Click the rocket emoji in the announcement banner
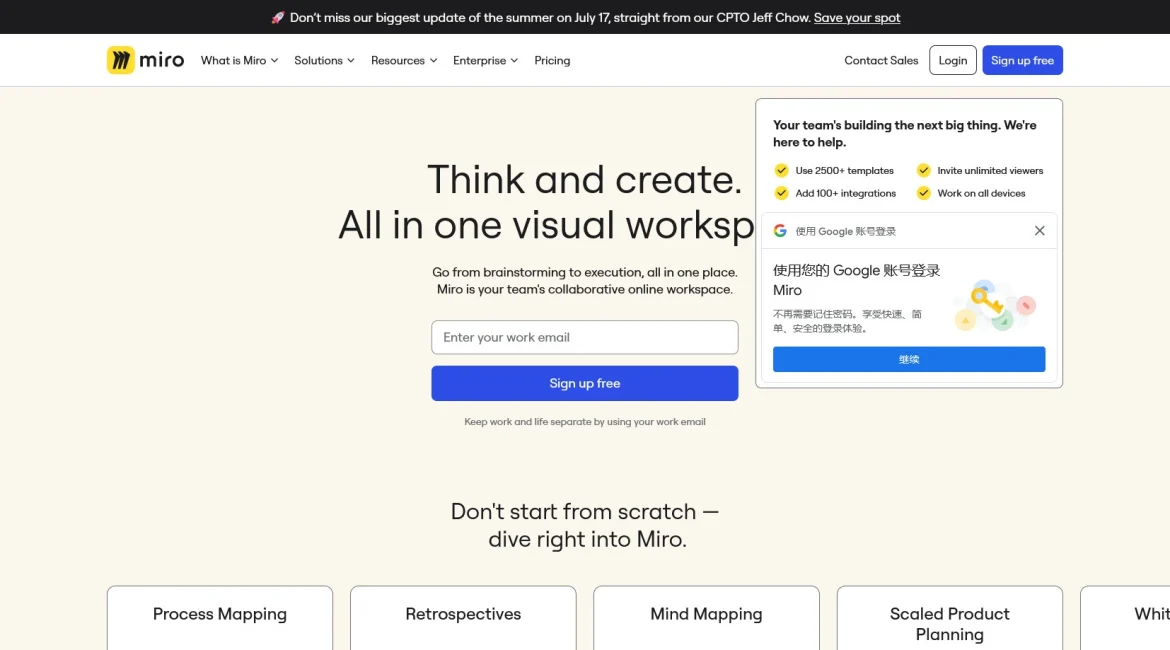The image size is (1170, 650). click(278, 17)
